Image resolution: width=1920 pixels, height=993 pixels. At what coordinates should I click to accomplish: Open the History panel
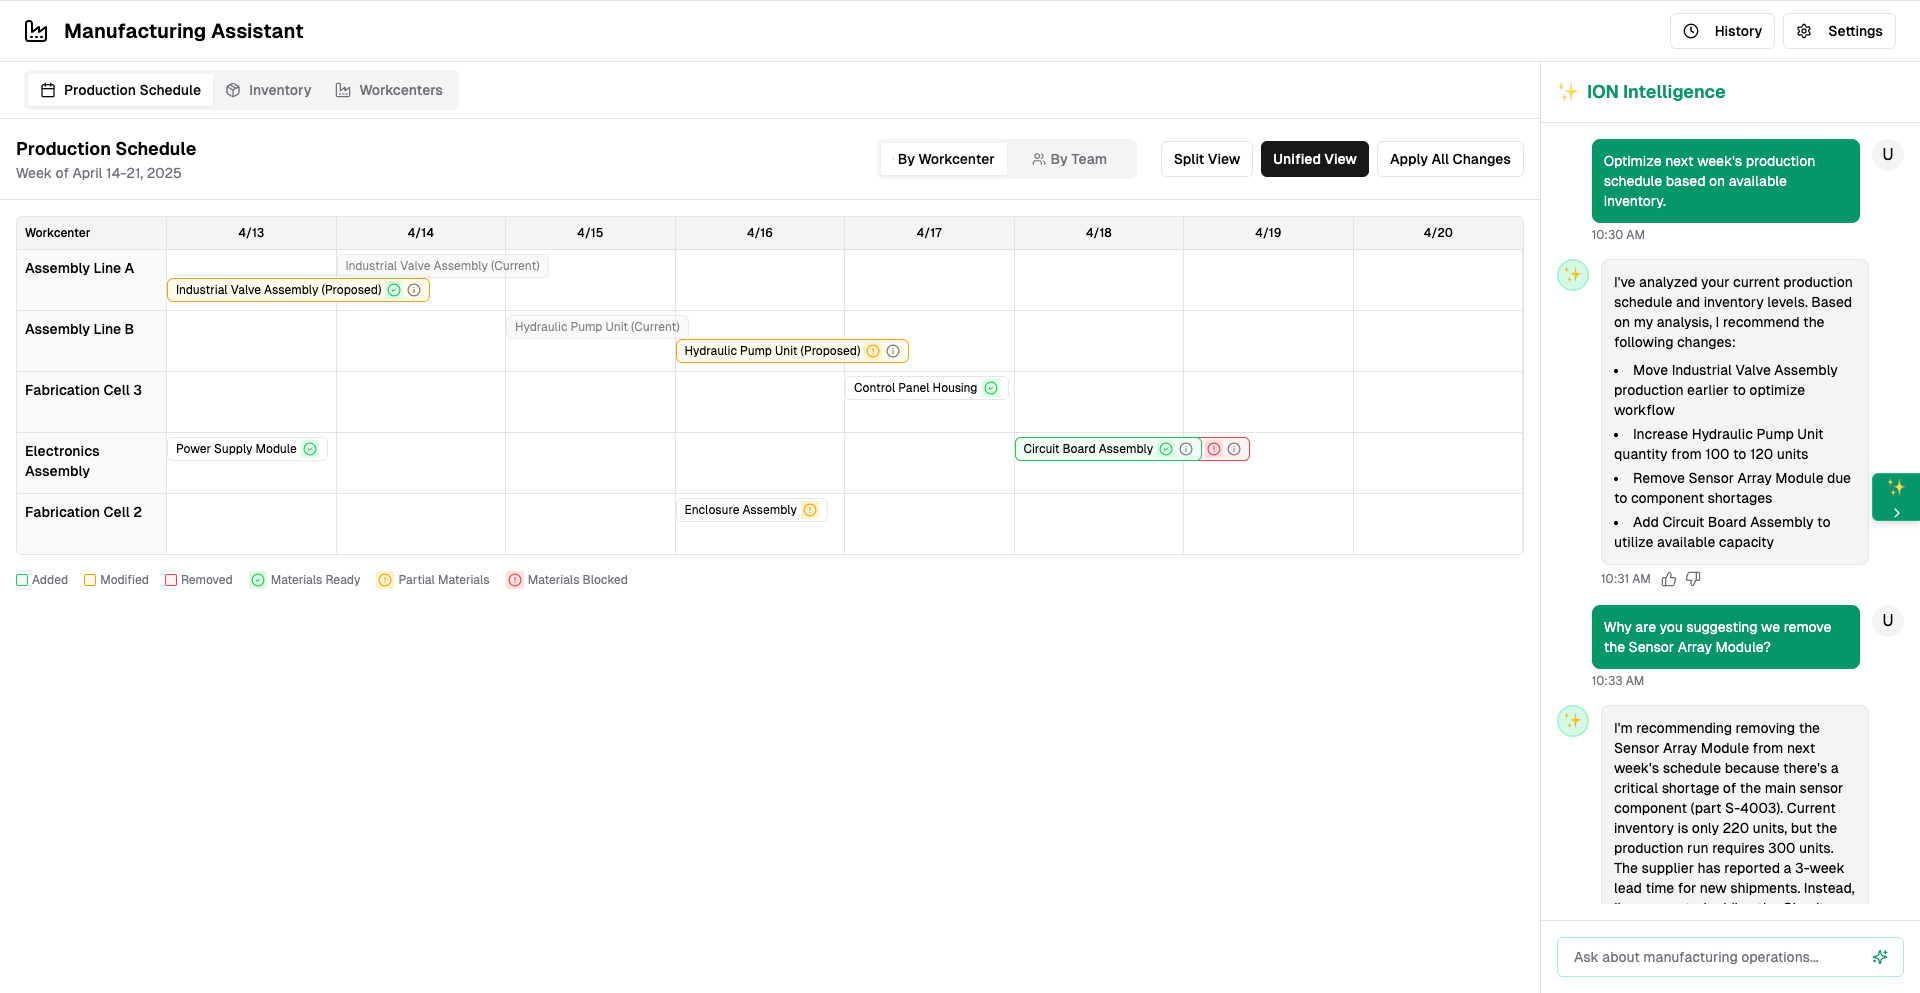coord(1722,31)
